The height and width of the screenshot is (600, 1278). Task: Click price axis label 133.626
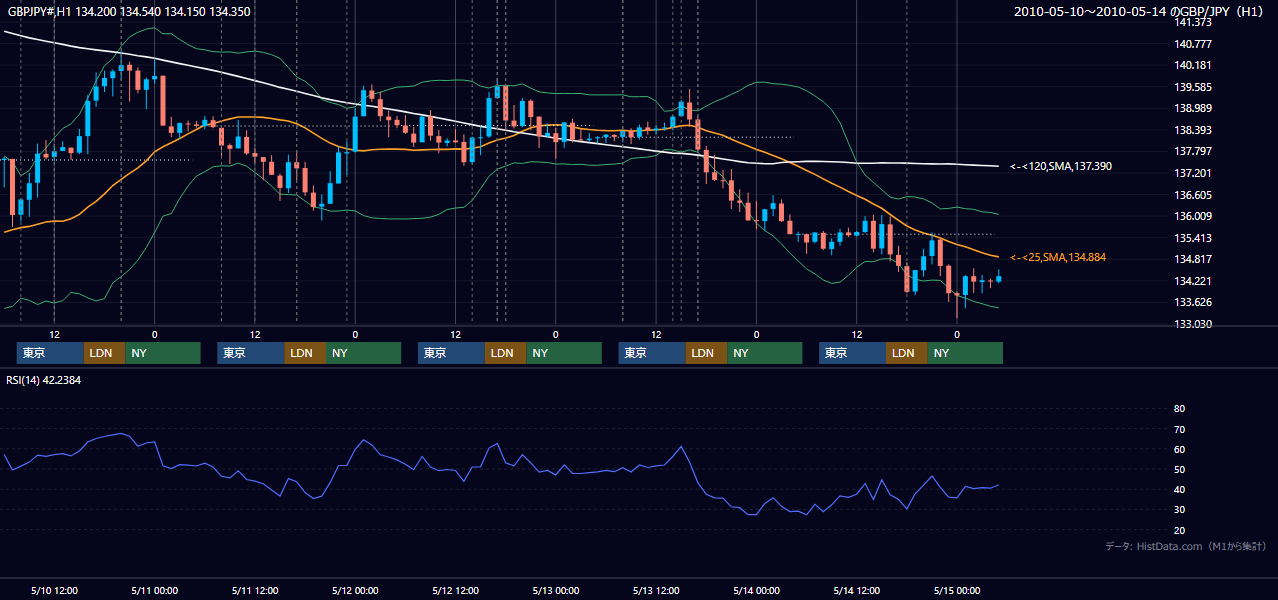(x=1193, y=302)
